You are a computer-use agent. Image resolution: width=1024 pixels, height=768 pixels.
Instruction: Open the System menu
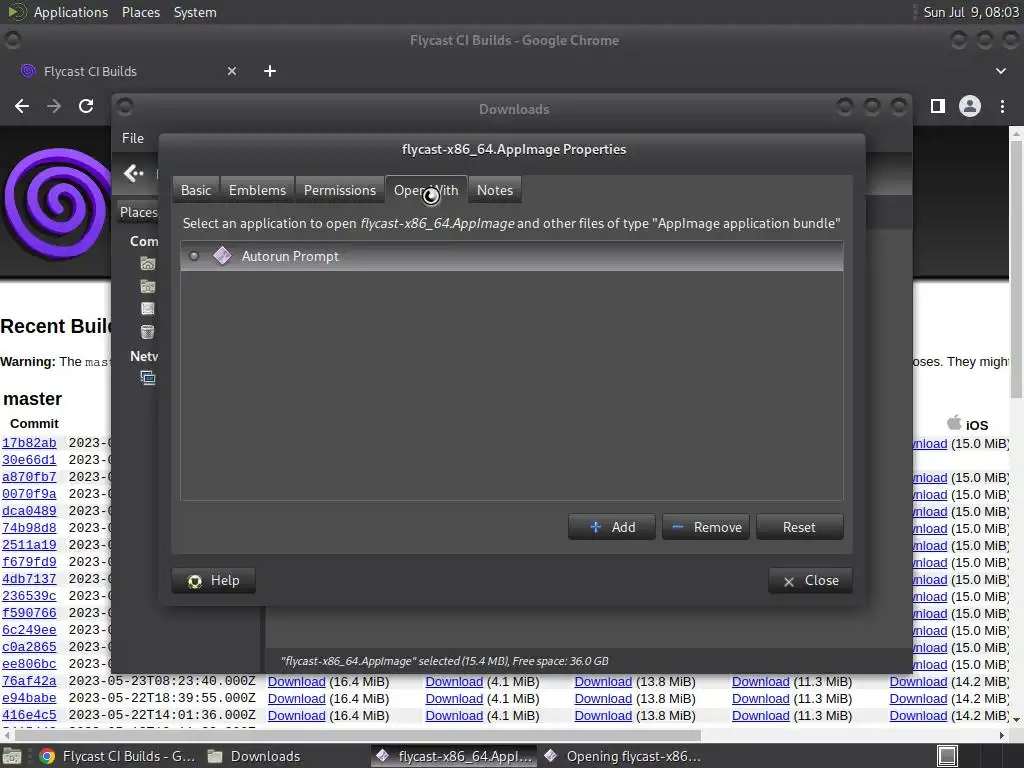point(195,12)
